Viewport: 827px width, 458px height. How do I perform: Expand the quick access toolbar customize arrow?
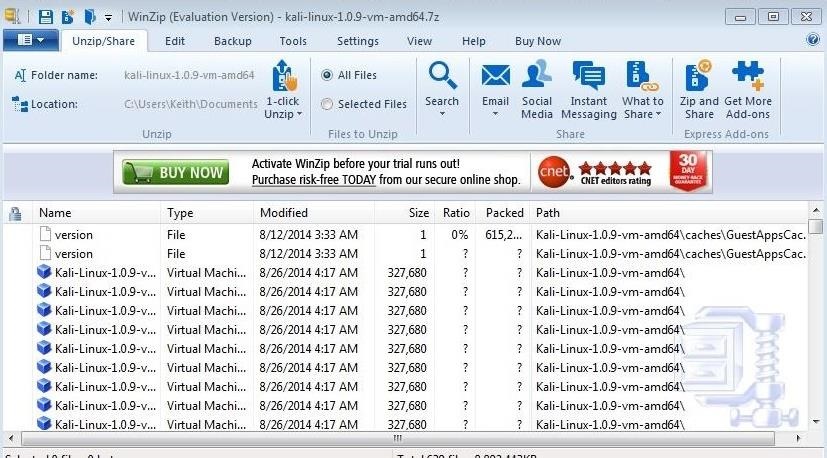[108, 18]
